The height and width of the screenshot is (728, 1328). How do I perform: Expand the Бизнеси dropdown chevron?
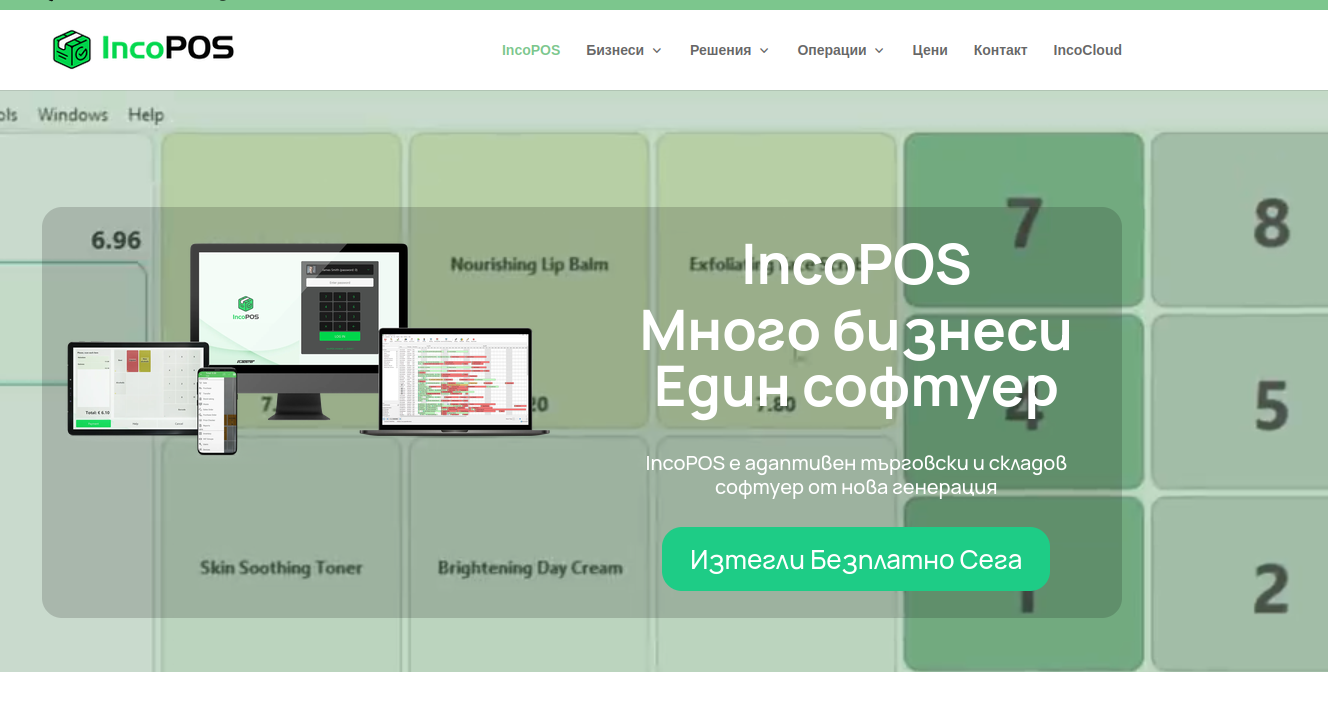coord(657,50)
